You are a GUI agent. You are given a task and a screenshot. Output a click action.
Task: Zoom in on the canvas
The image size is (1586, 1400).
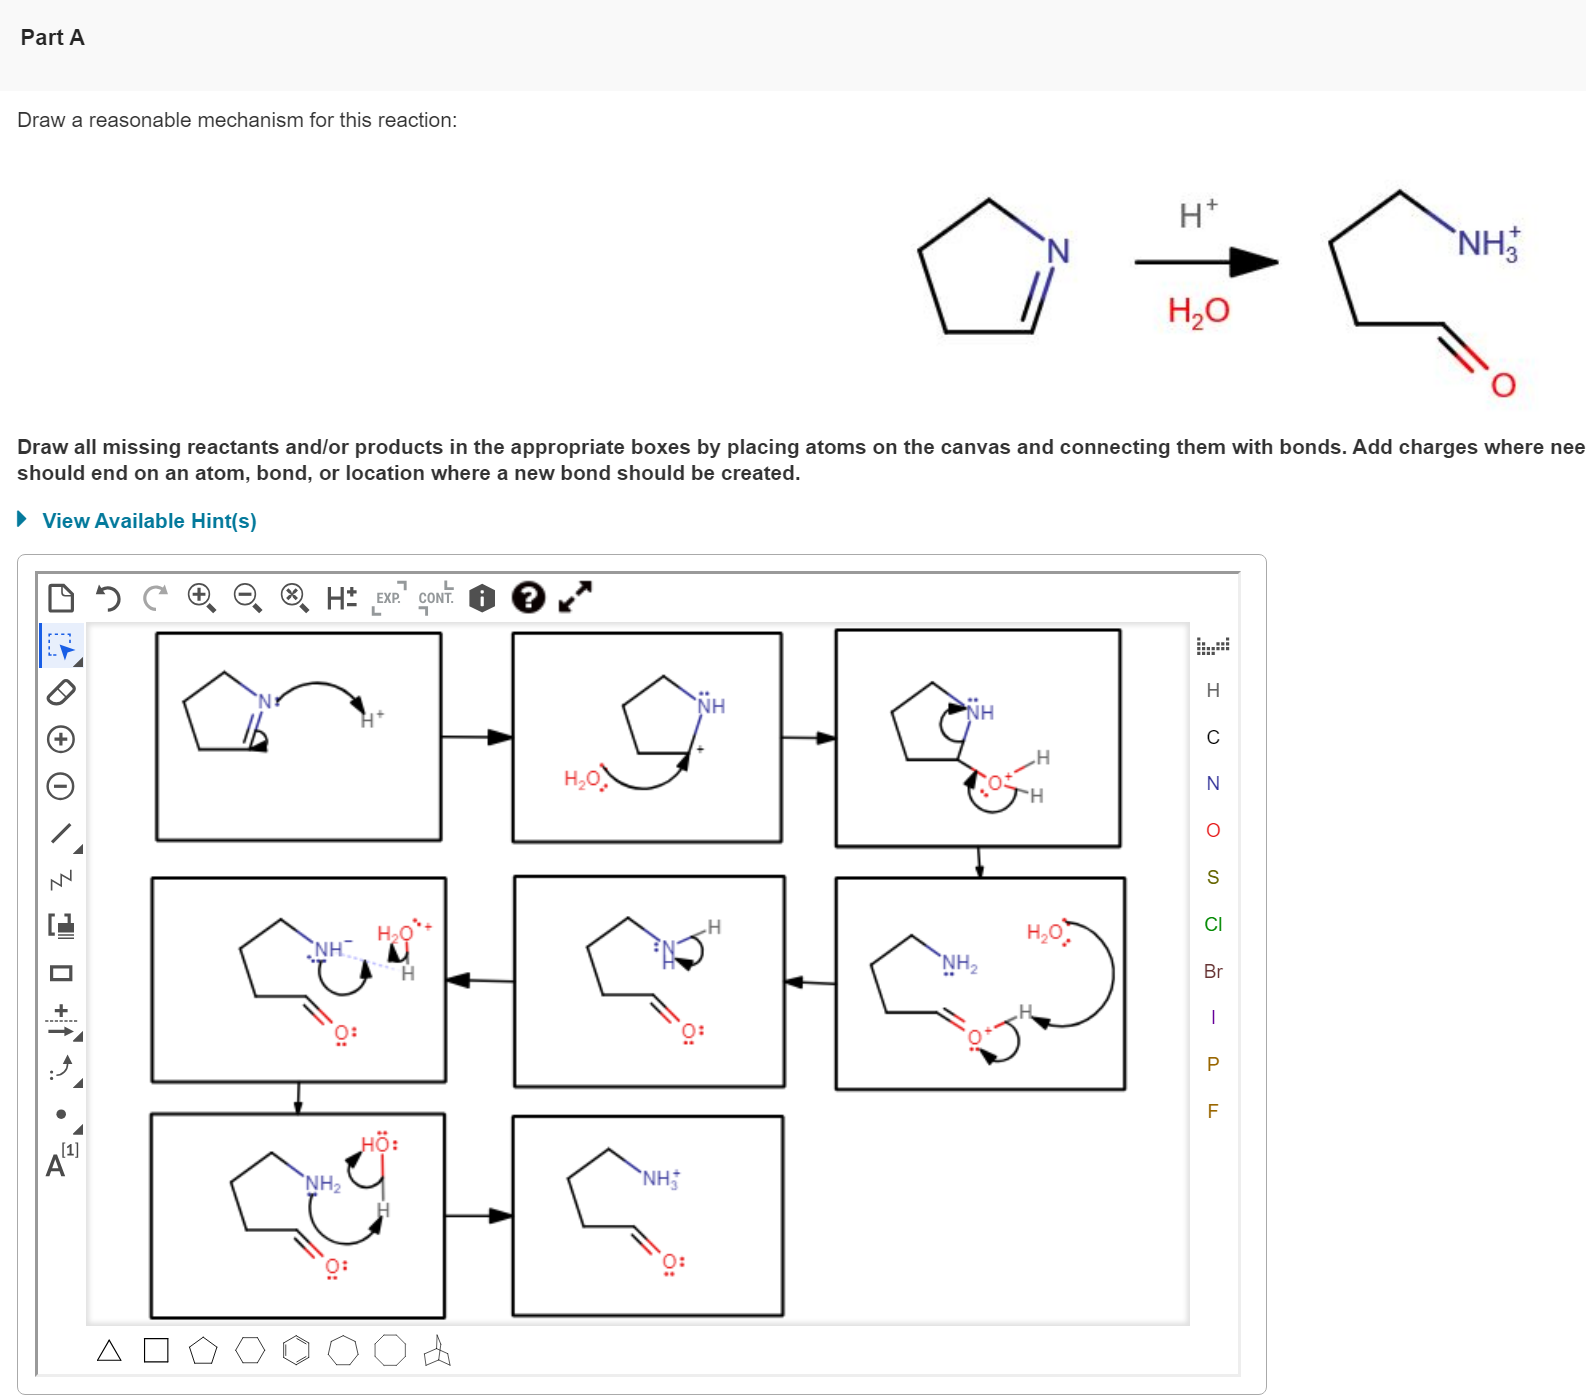202,598
